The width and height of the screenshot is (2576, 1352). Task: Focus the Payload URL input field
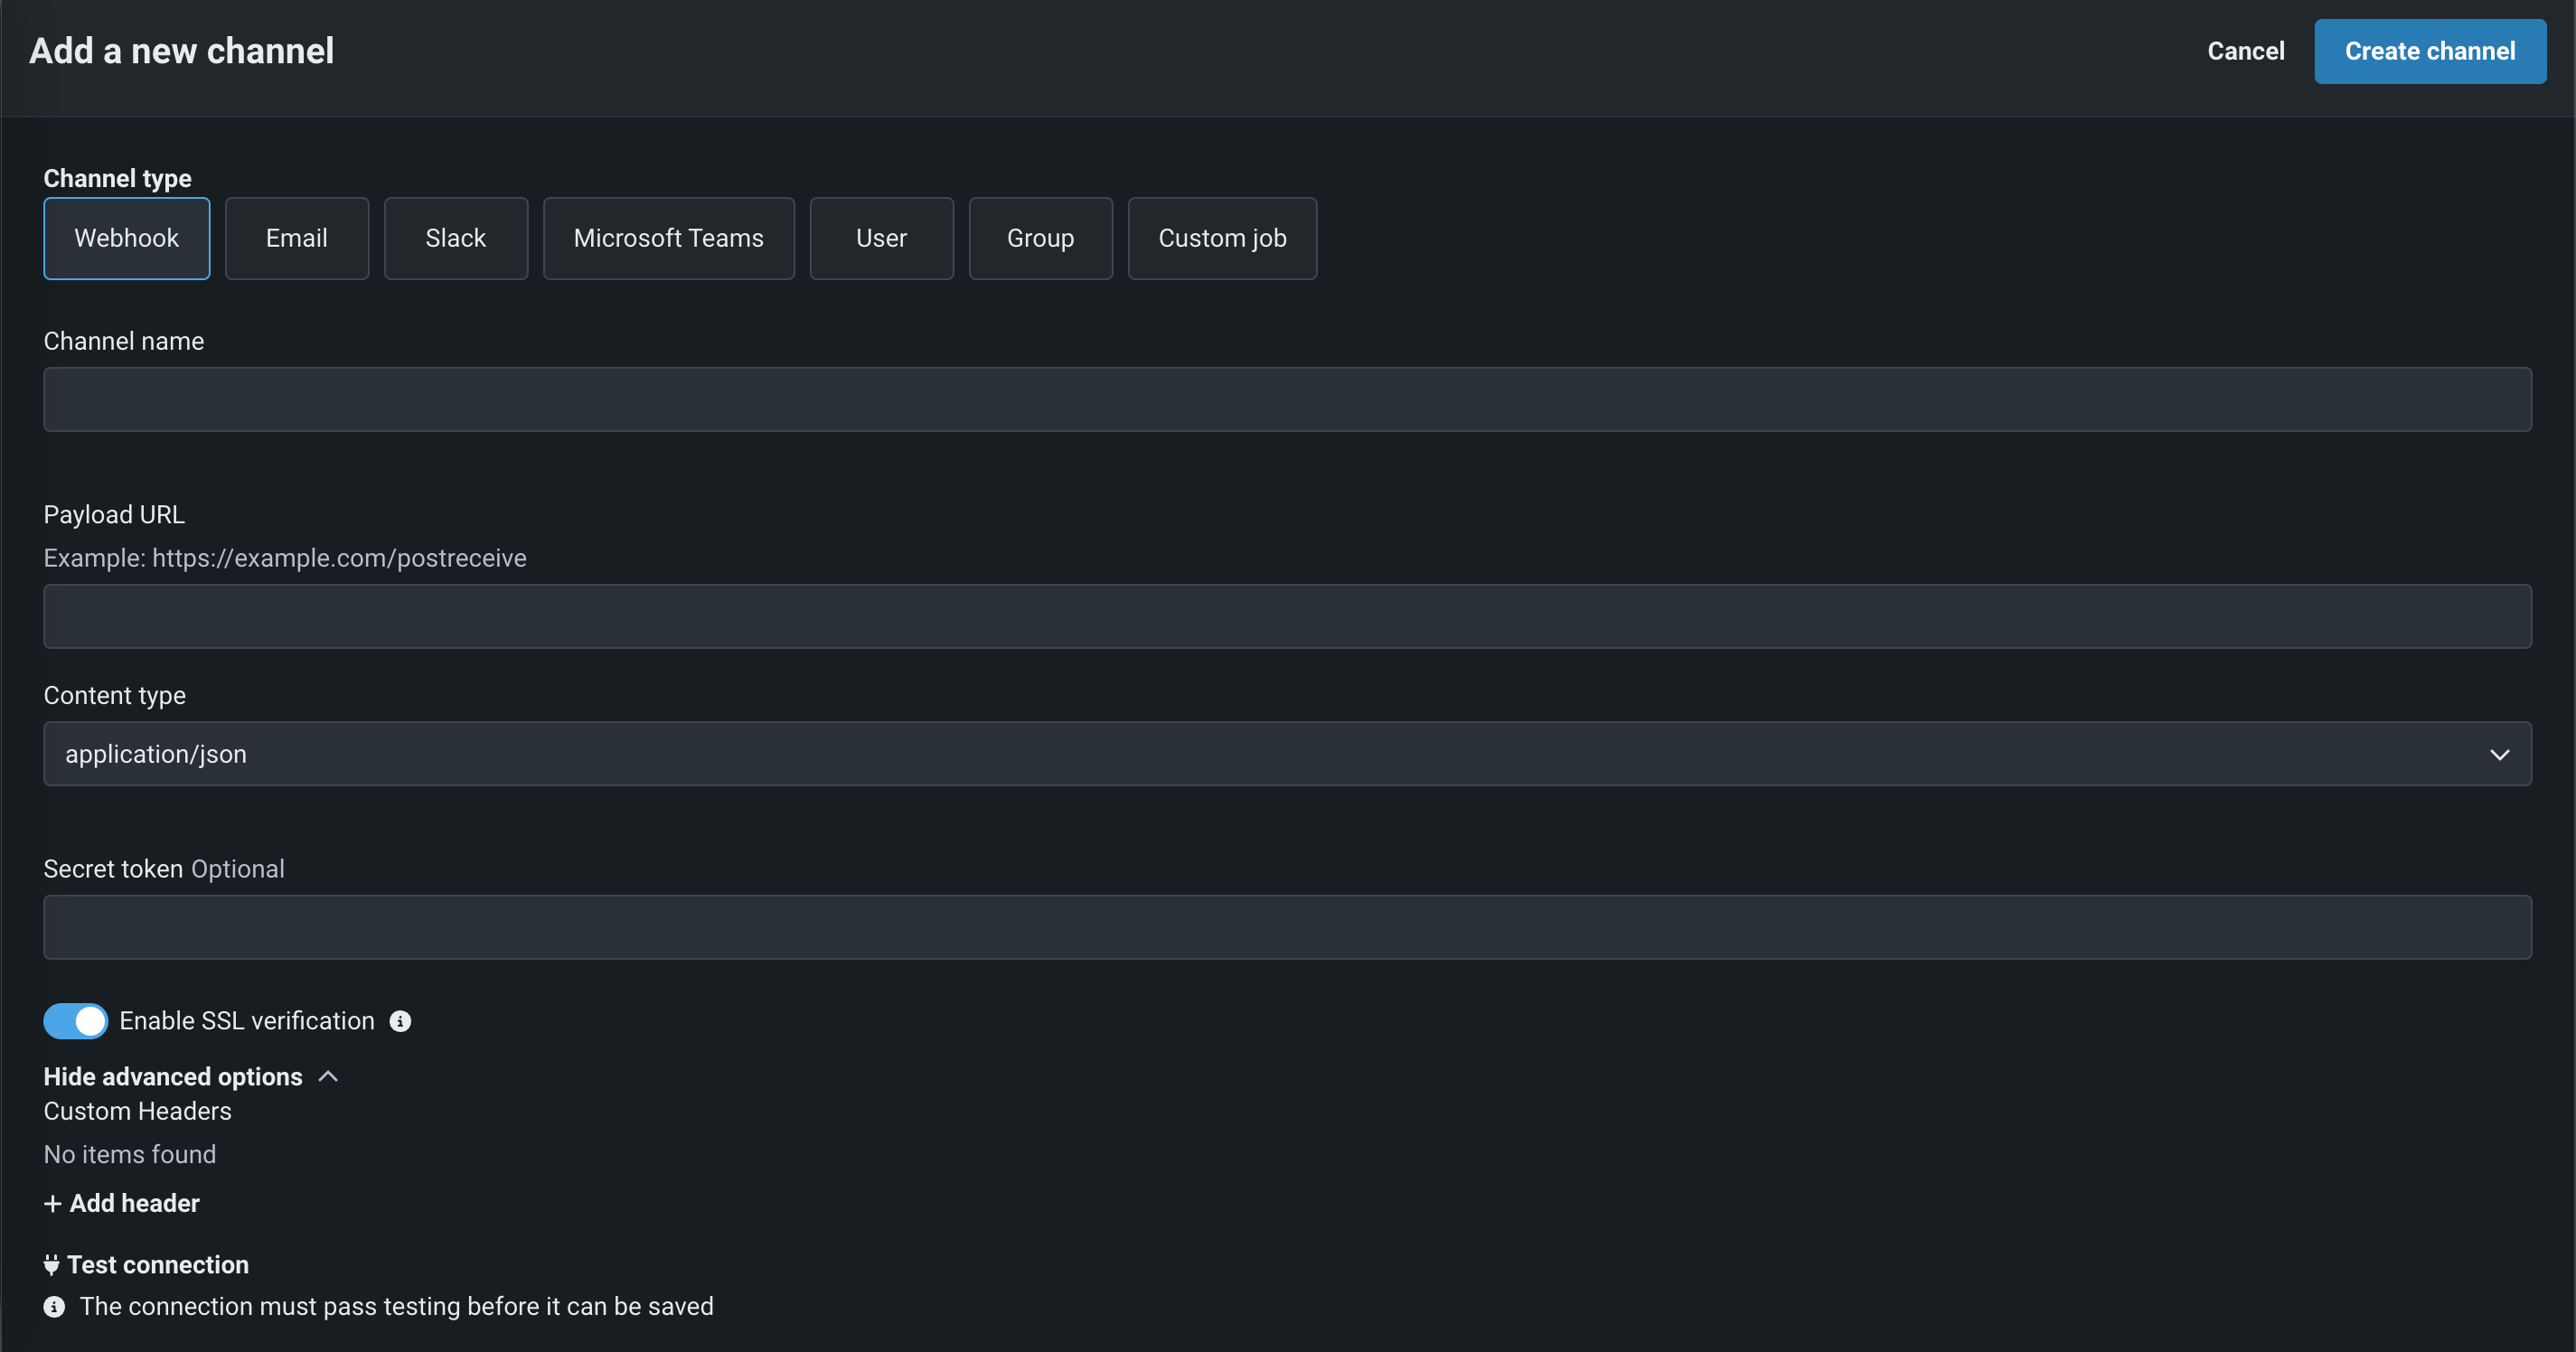point(1286,616)
